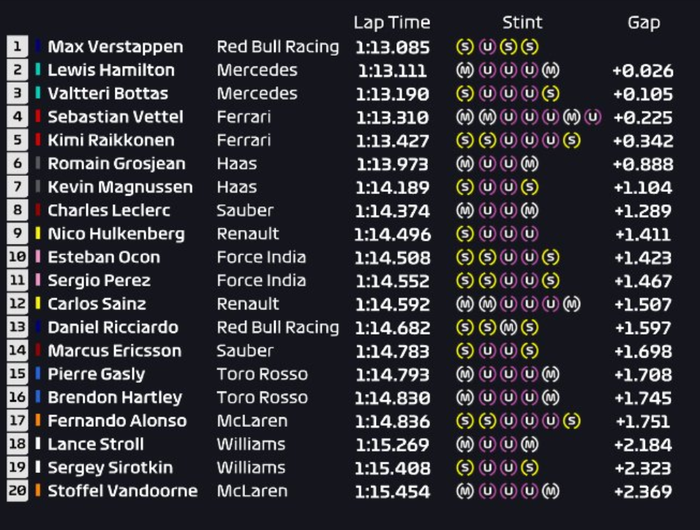
Task: Sort by the Lap Time column header
Action: pyautogui.click(x=392, y=22)
